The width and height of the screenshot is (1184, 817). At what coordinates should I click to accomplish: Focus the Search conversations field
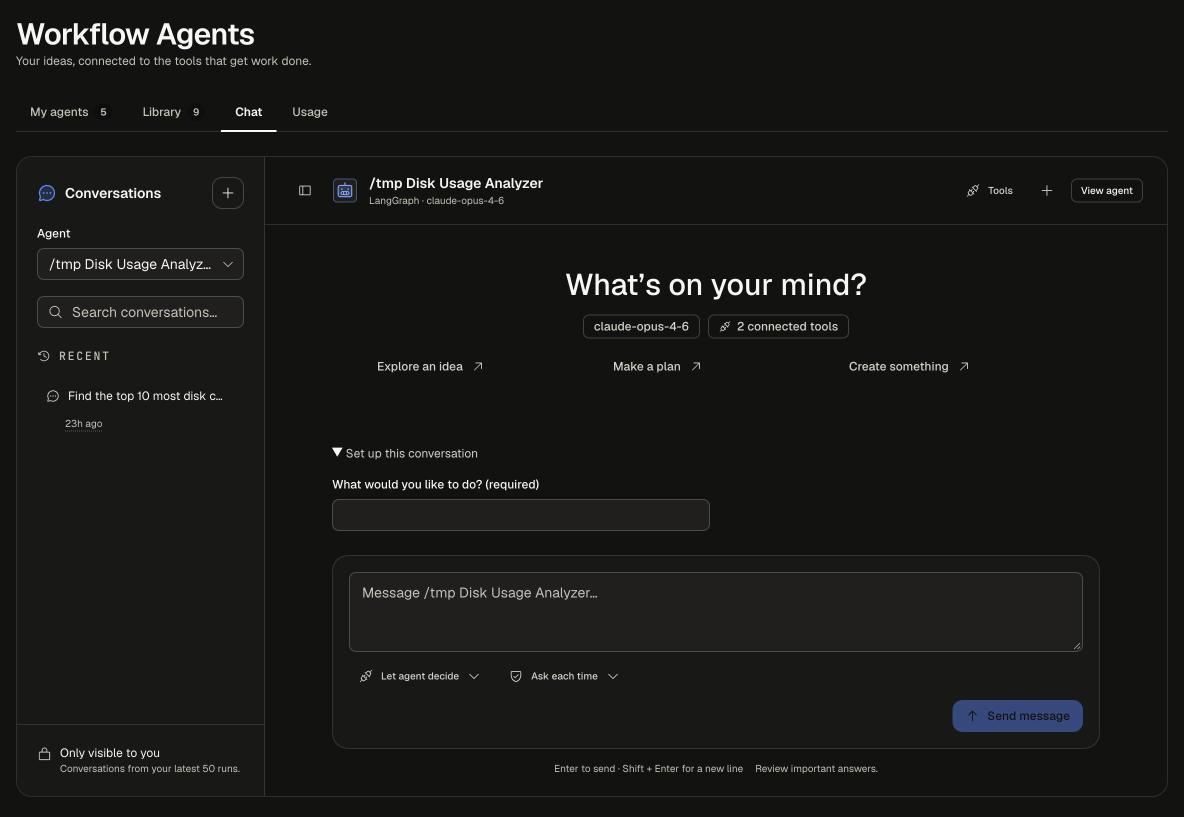click(x=140, y=312)
